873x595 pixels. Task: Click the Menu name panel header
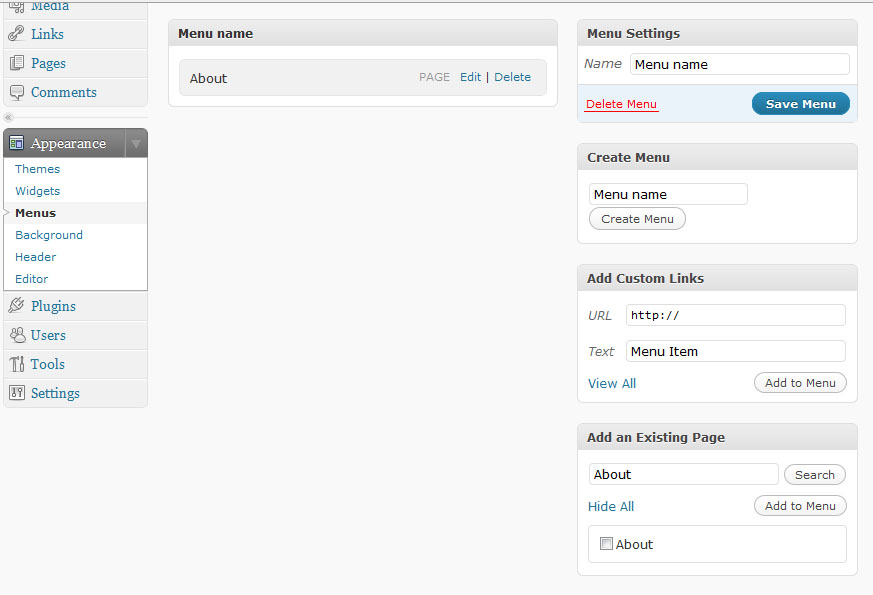(362, 33)
